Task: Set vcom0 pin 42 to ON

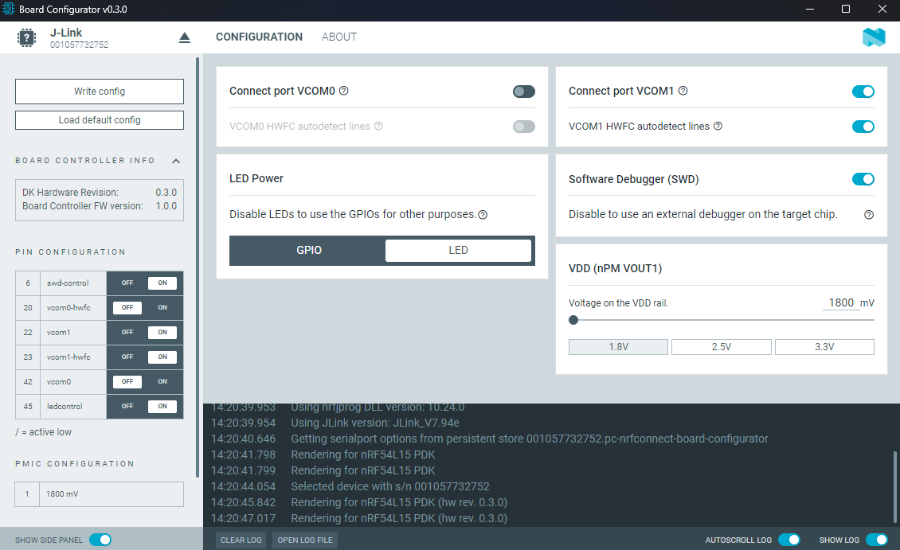Action: point(162,382)
